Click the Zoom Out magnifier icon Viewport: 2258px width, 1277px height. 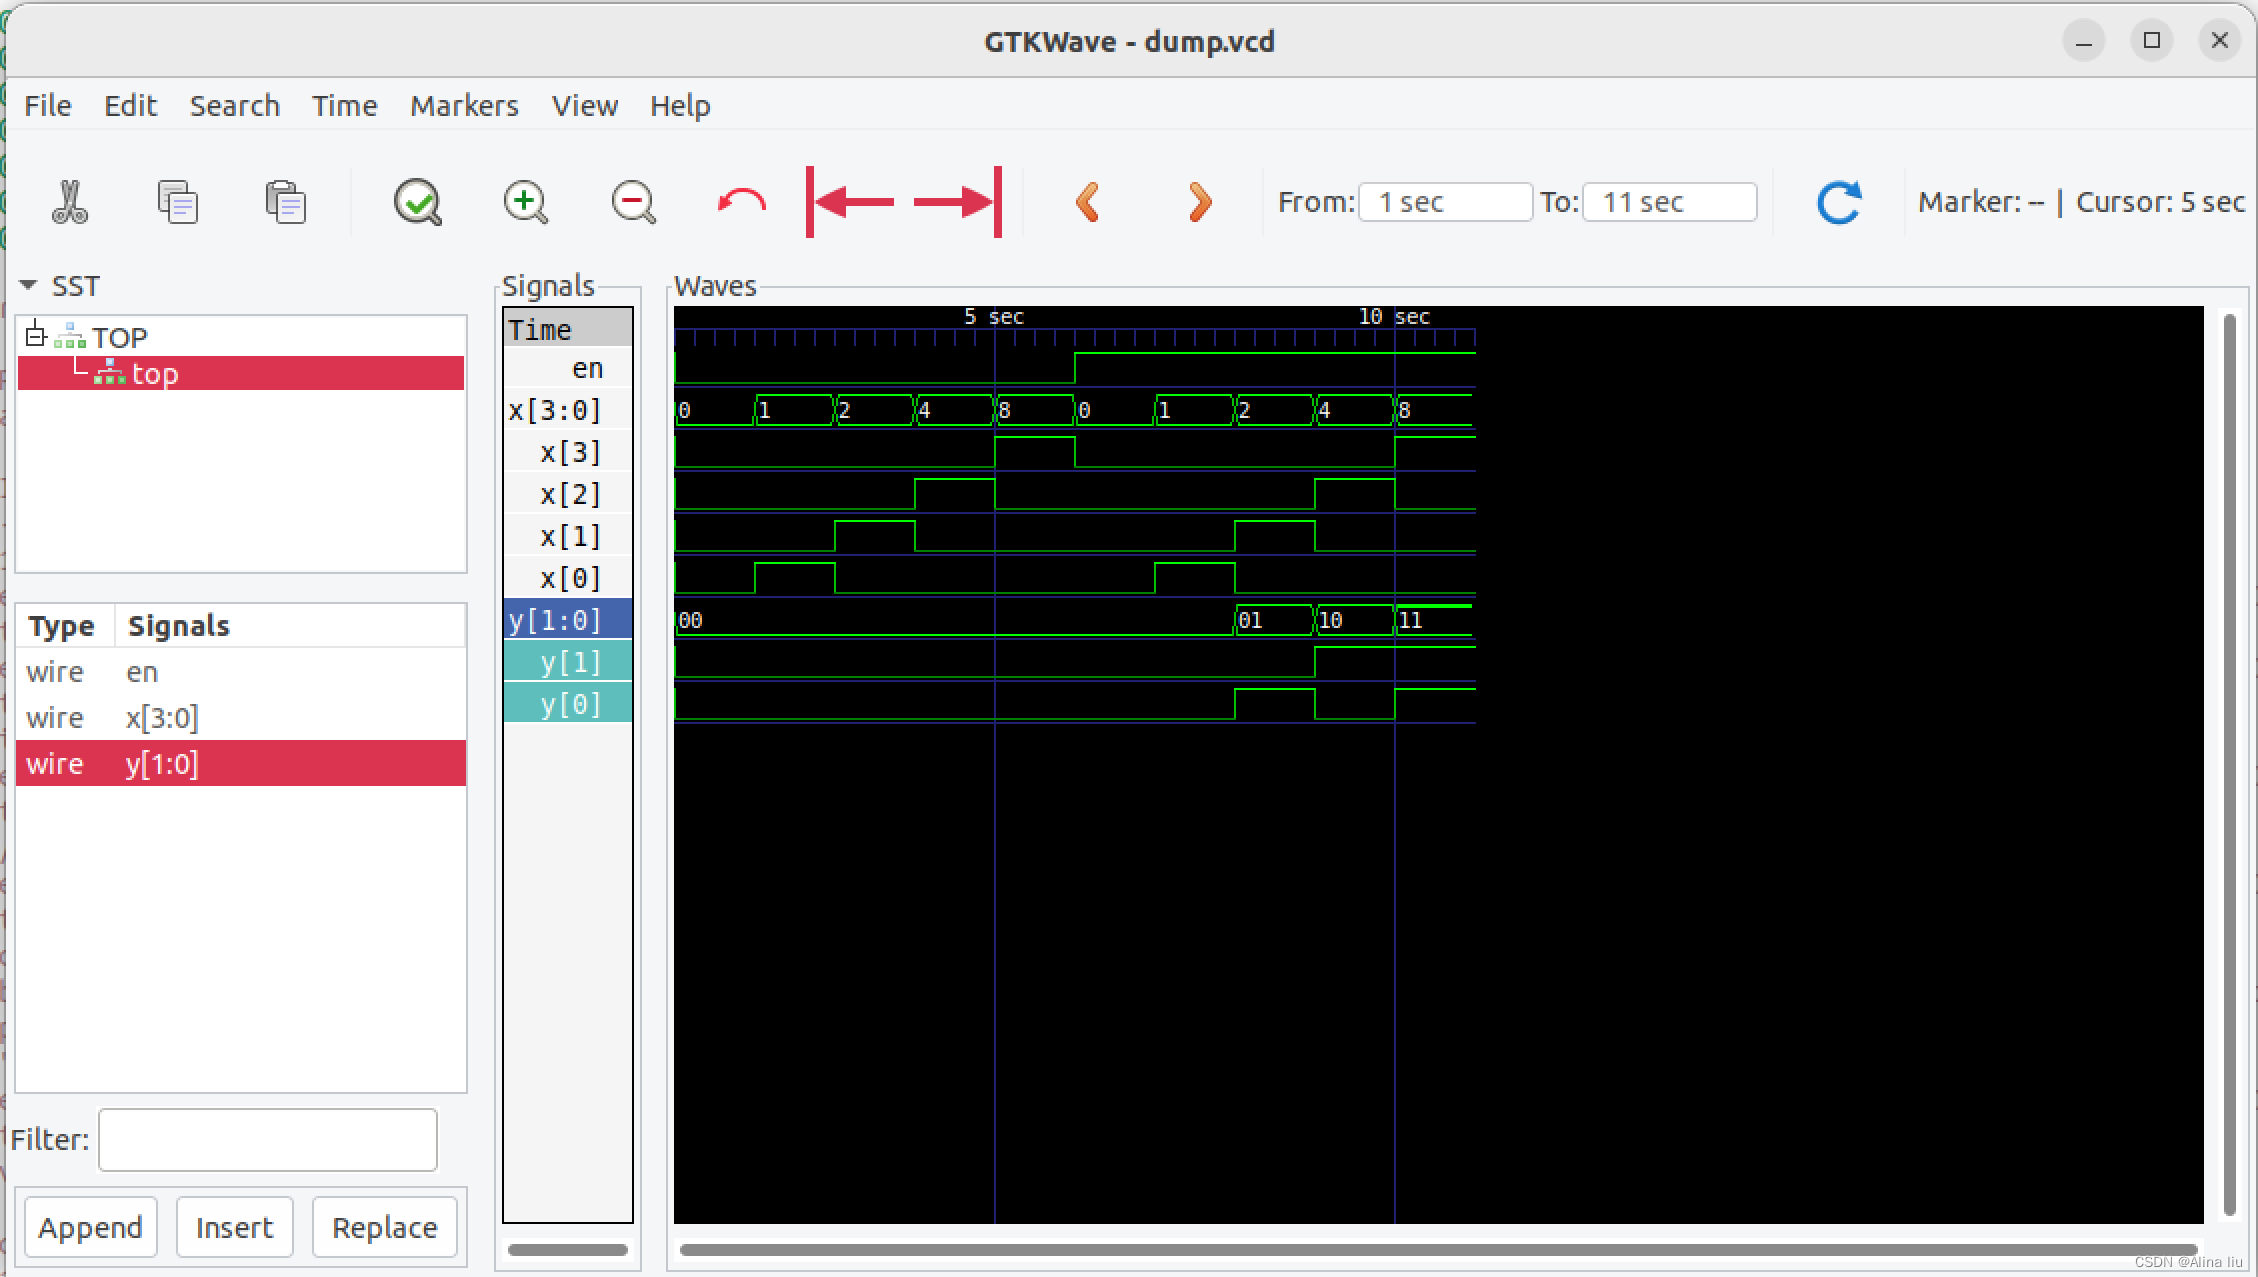[x=633, y=202]
